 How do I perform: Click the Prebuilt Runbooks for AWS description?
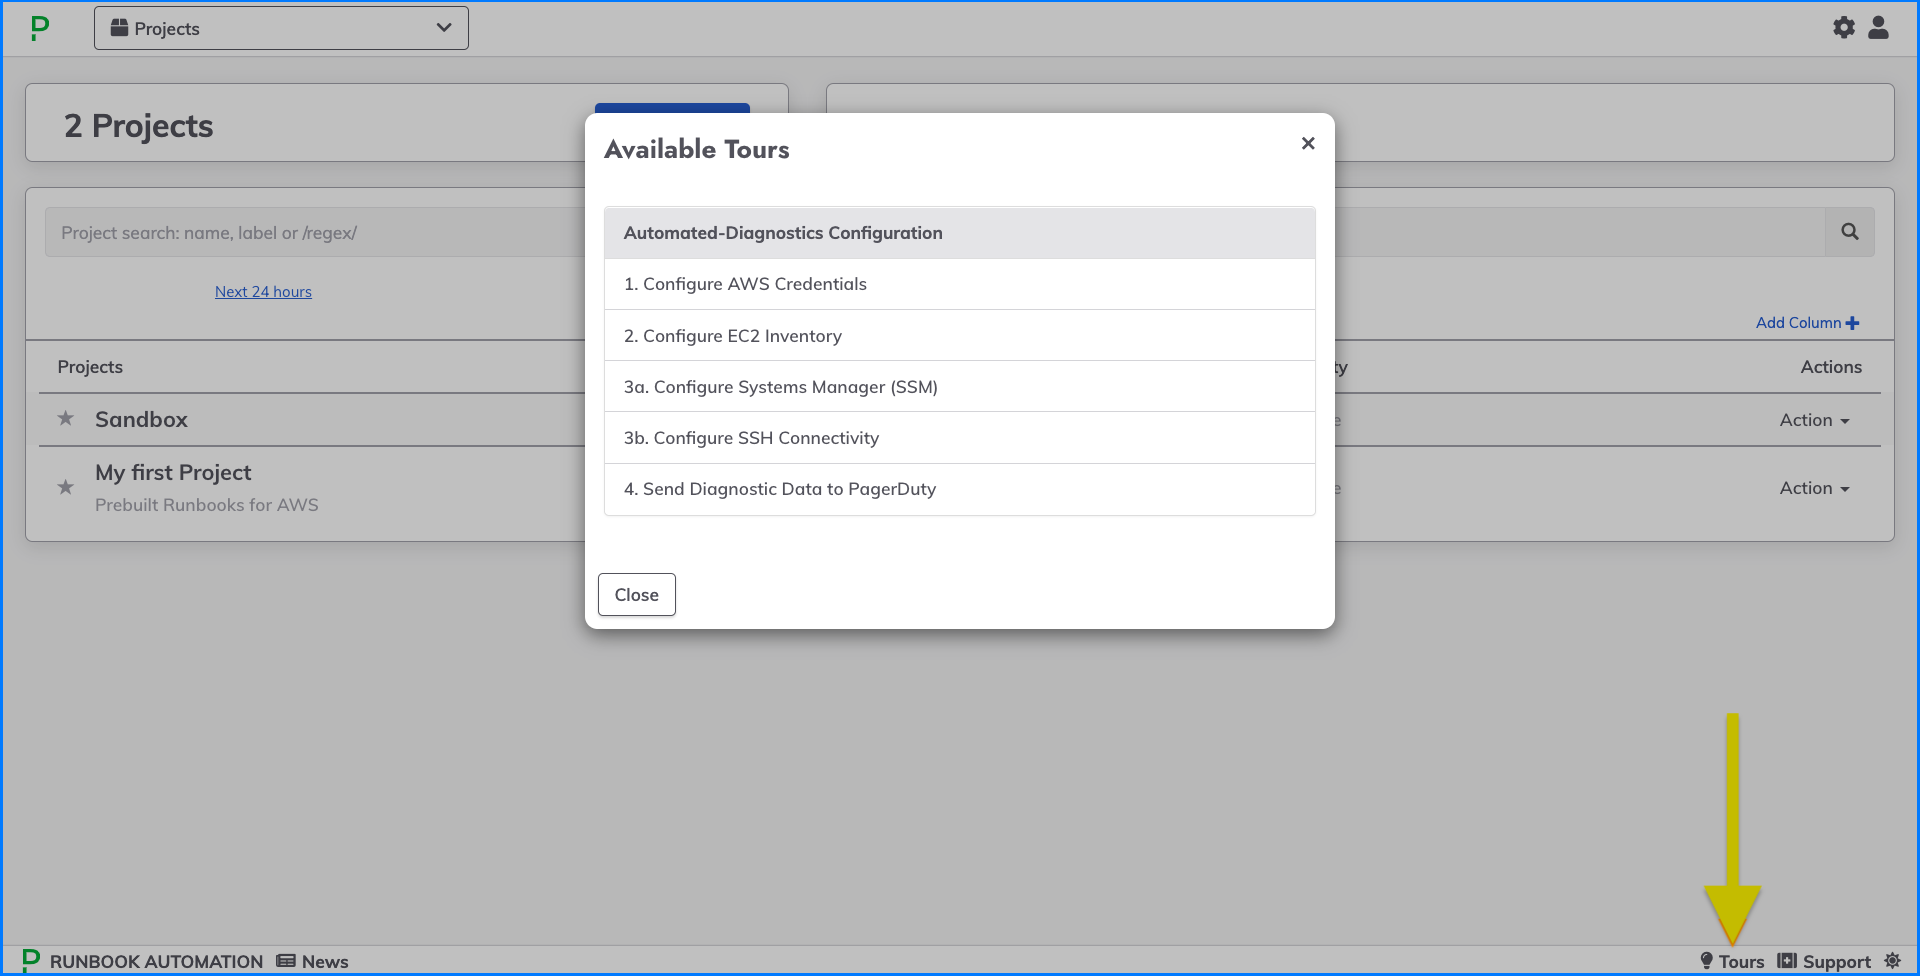pos(207,505)
